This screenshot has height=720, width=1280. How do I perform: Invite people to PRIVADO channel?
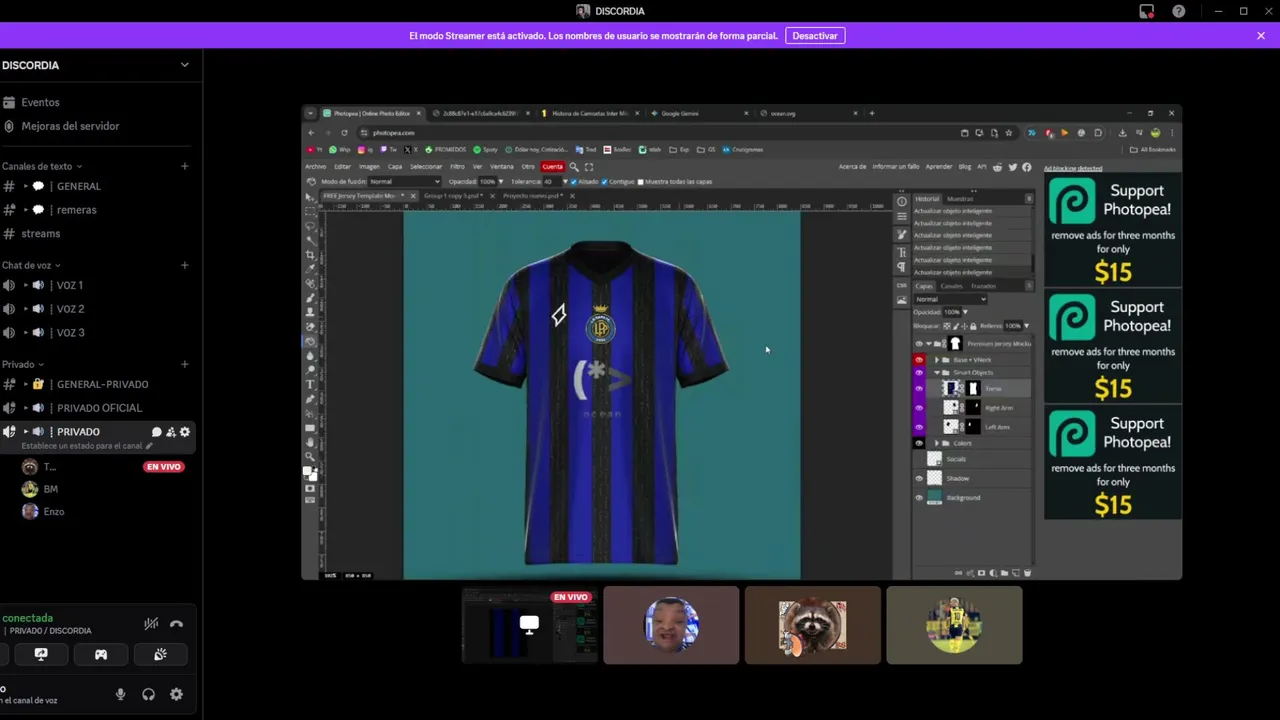tap(171, 432)
